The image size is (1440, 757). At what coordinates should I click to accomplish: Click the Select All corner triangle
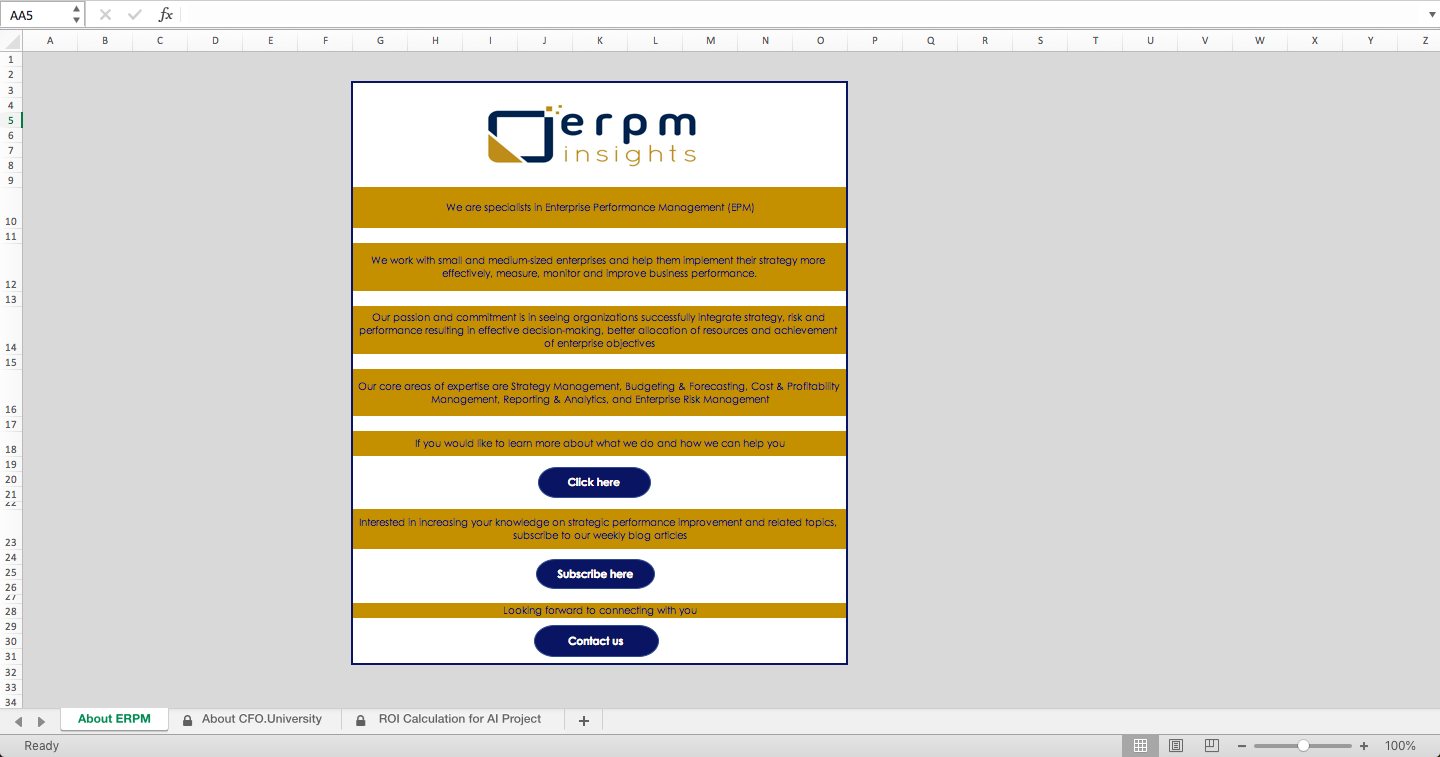[x=11, y=41]
